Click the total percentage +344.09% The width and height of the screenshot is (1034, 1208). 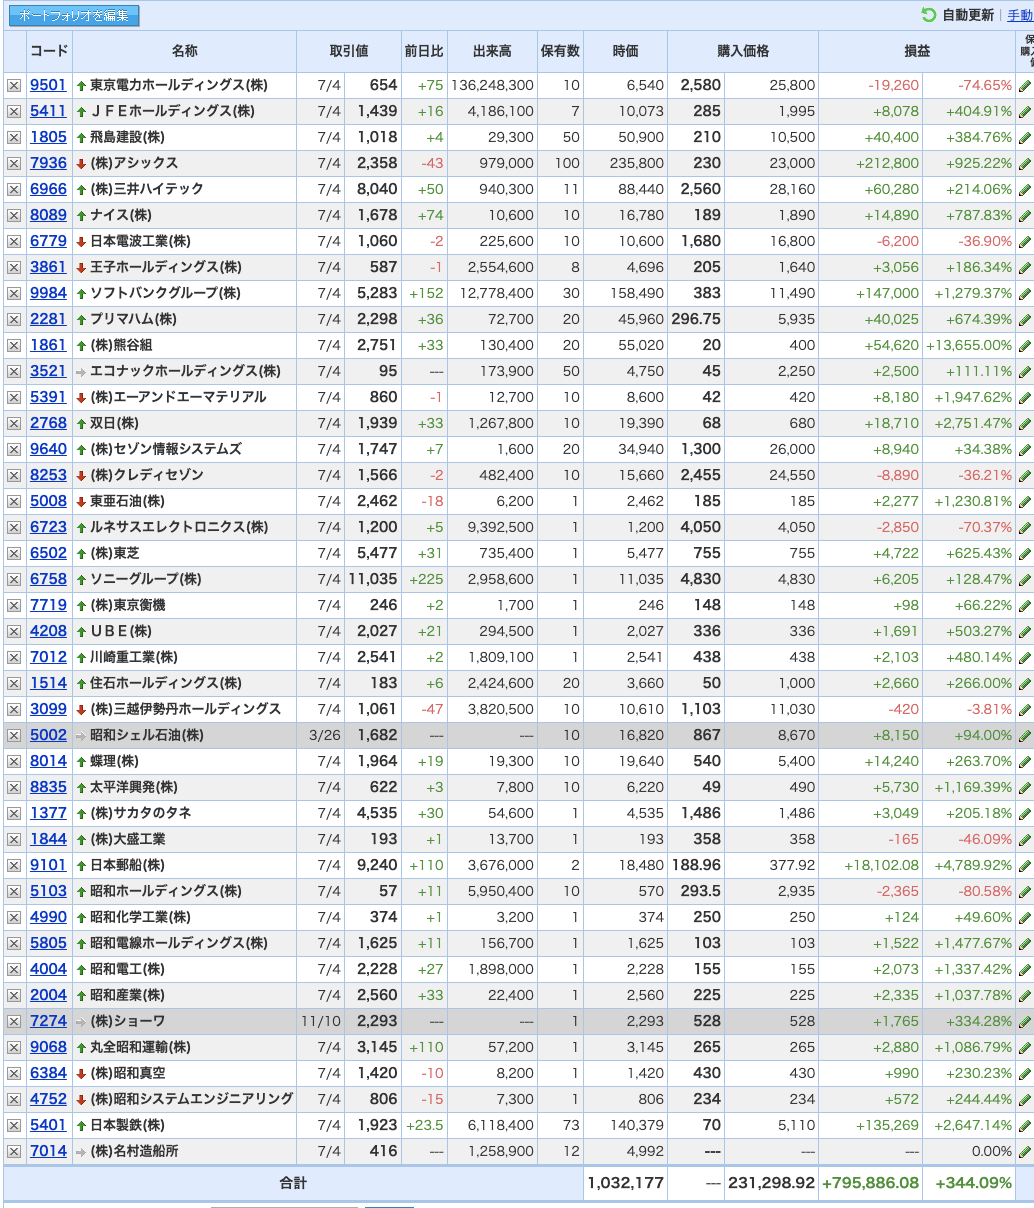point(974,1182)
